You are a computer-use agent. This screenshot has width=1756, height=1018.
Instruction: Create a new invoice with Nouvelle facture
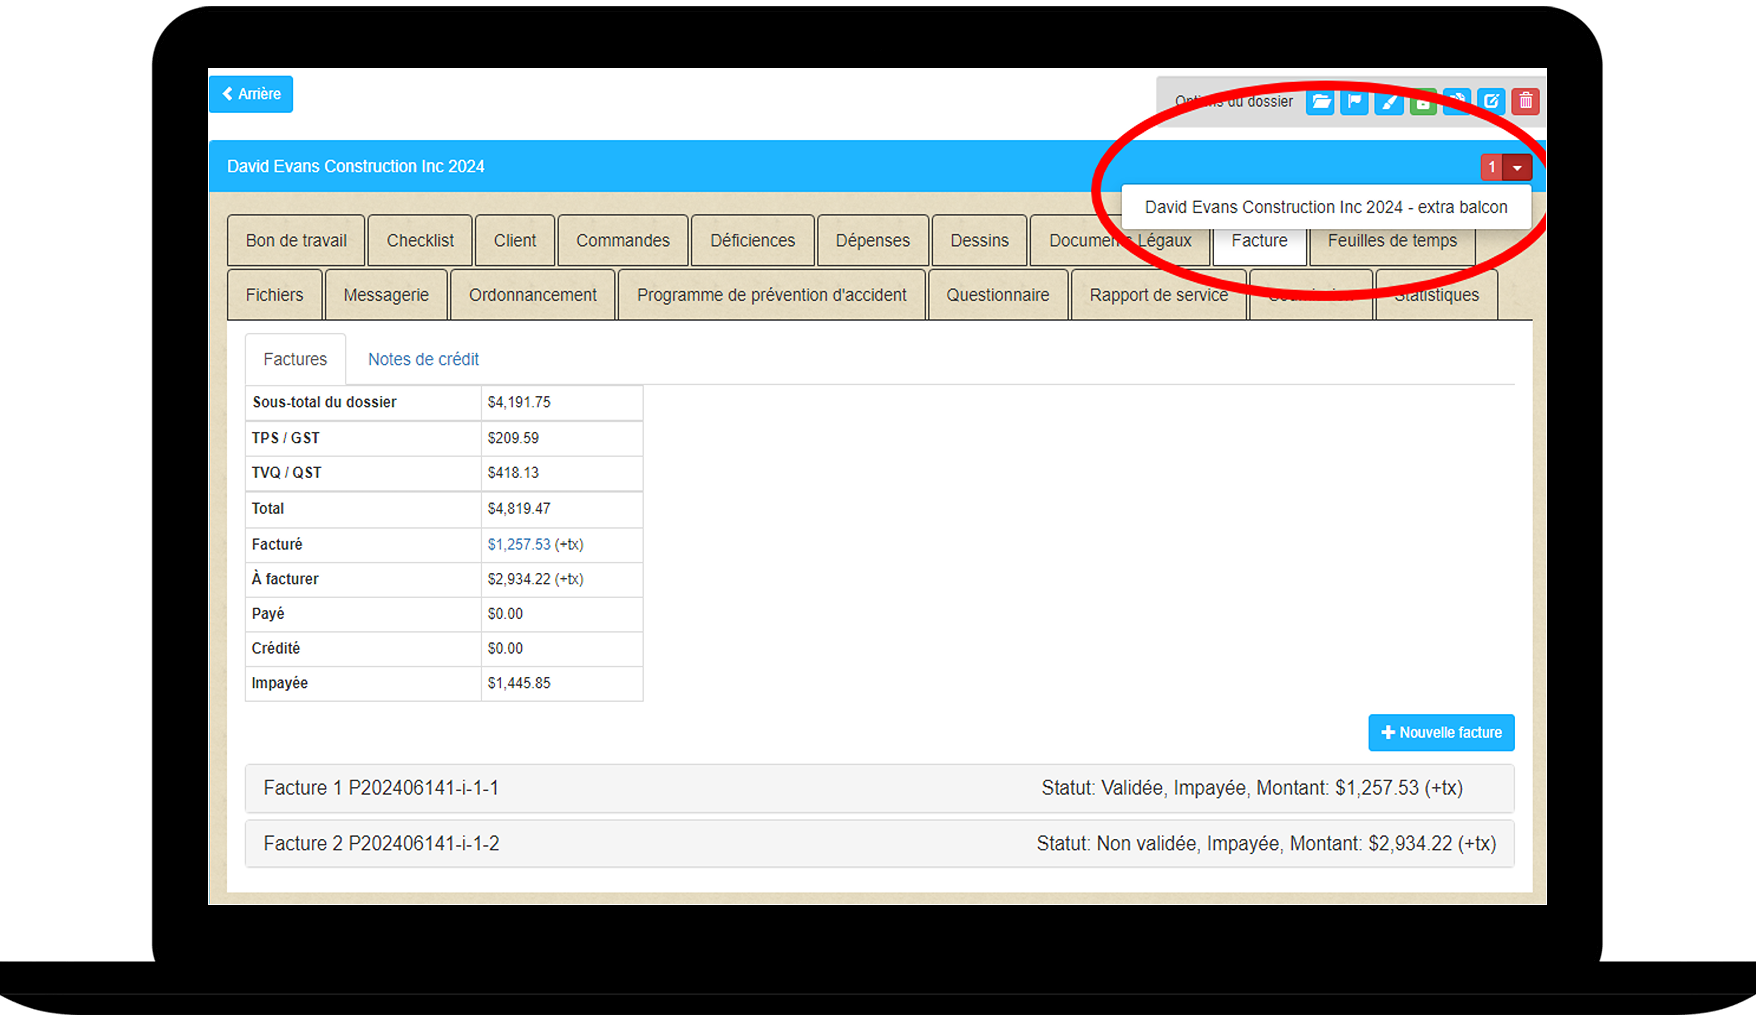[x=1440, y=732]
